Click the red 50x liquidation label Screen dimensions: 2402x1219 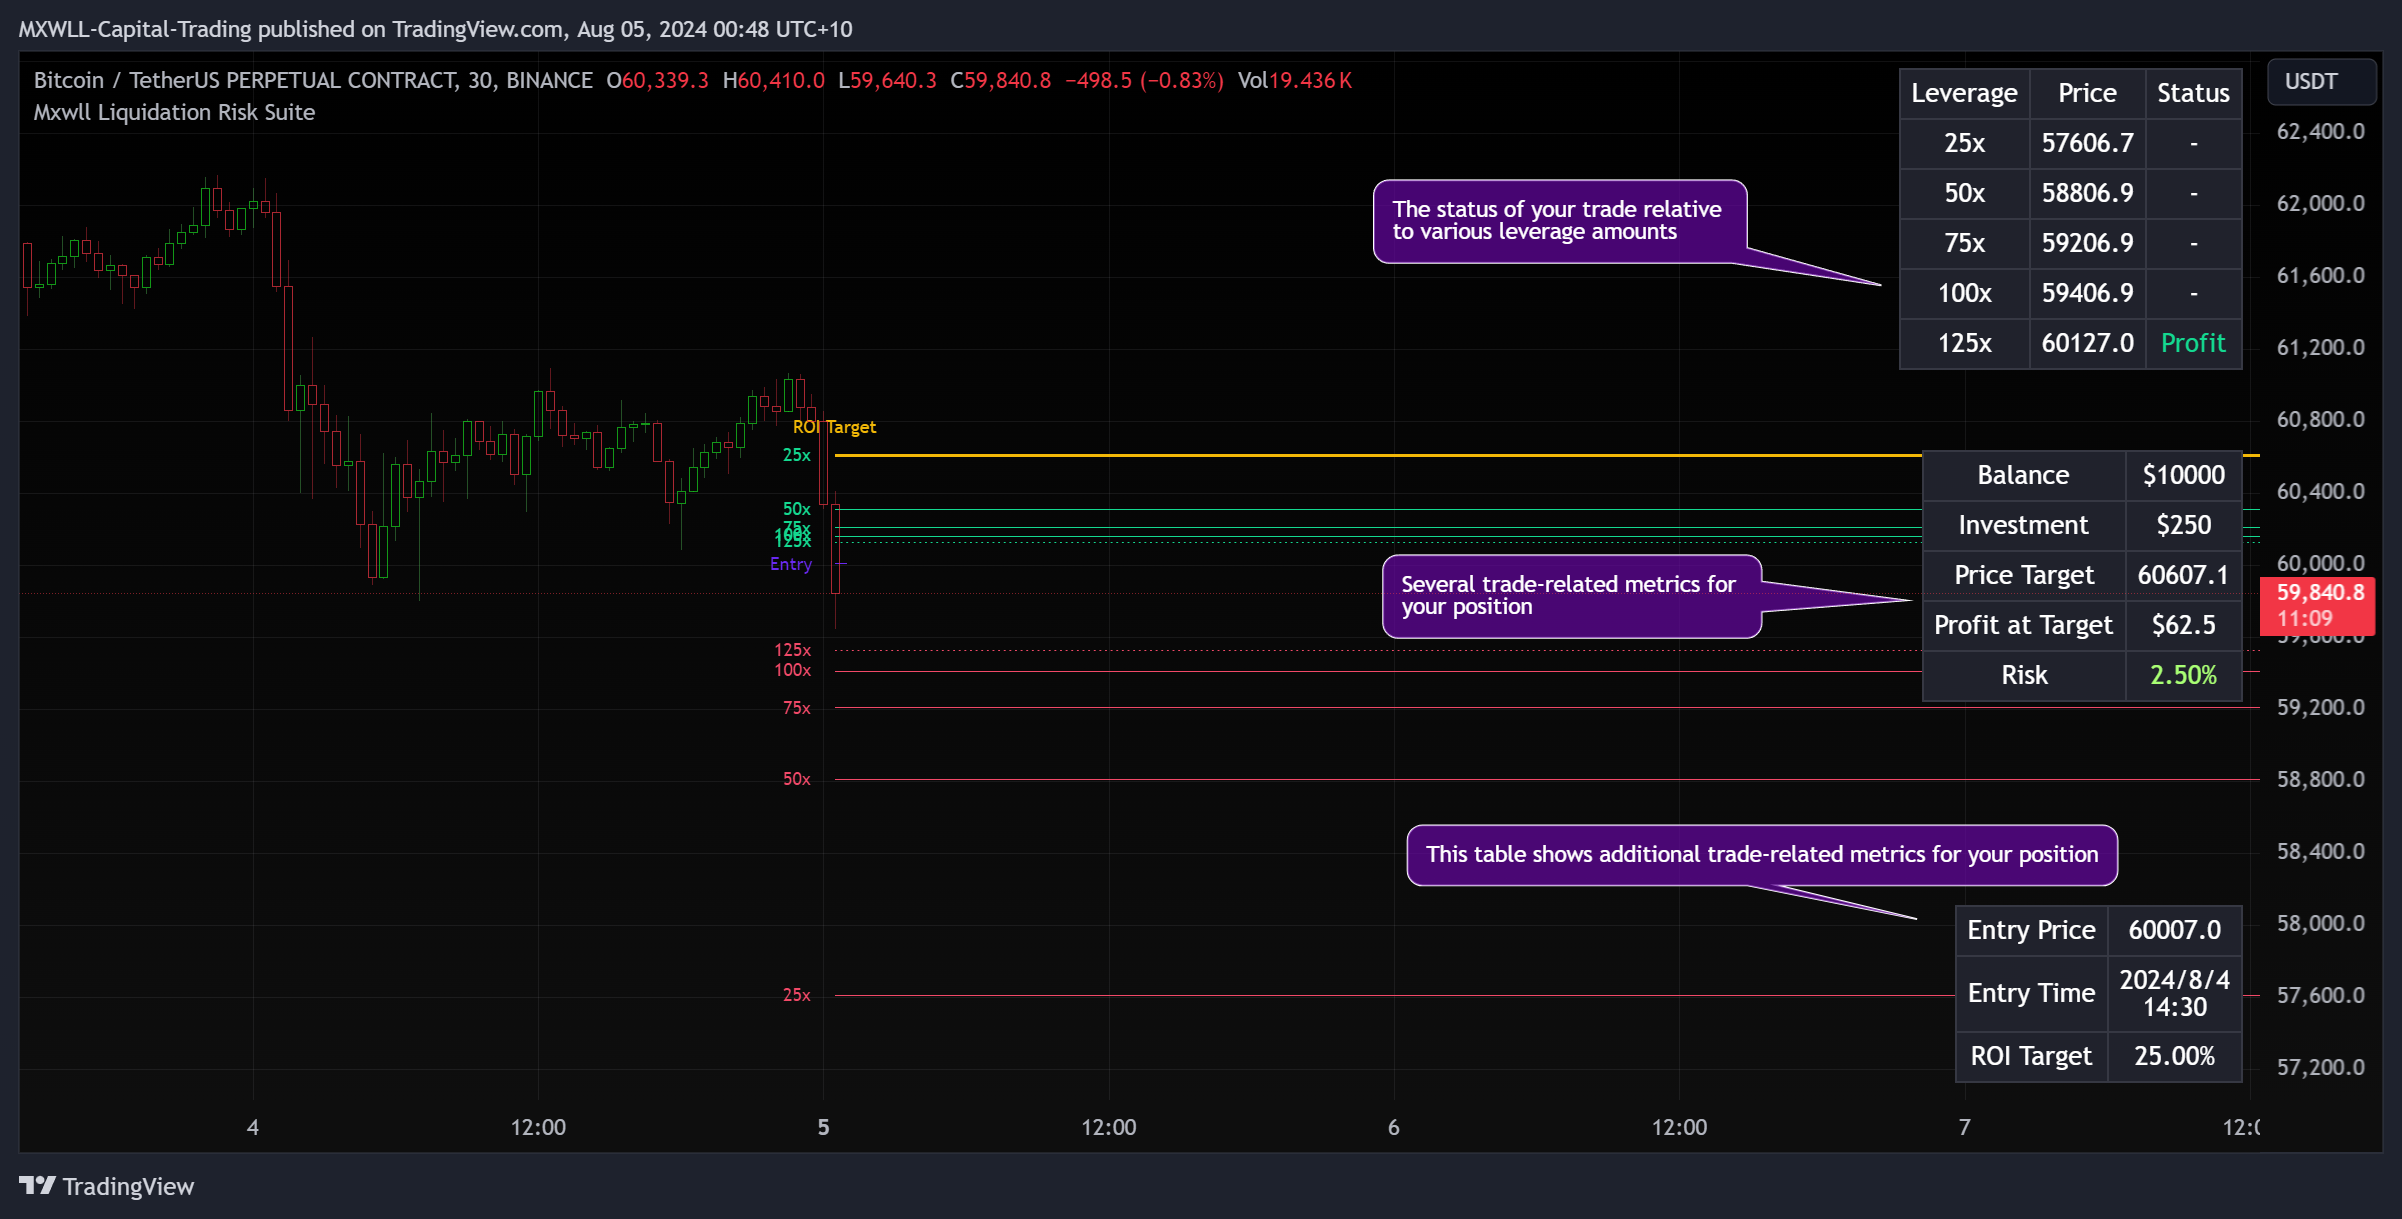[796, 779]
